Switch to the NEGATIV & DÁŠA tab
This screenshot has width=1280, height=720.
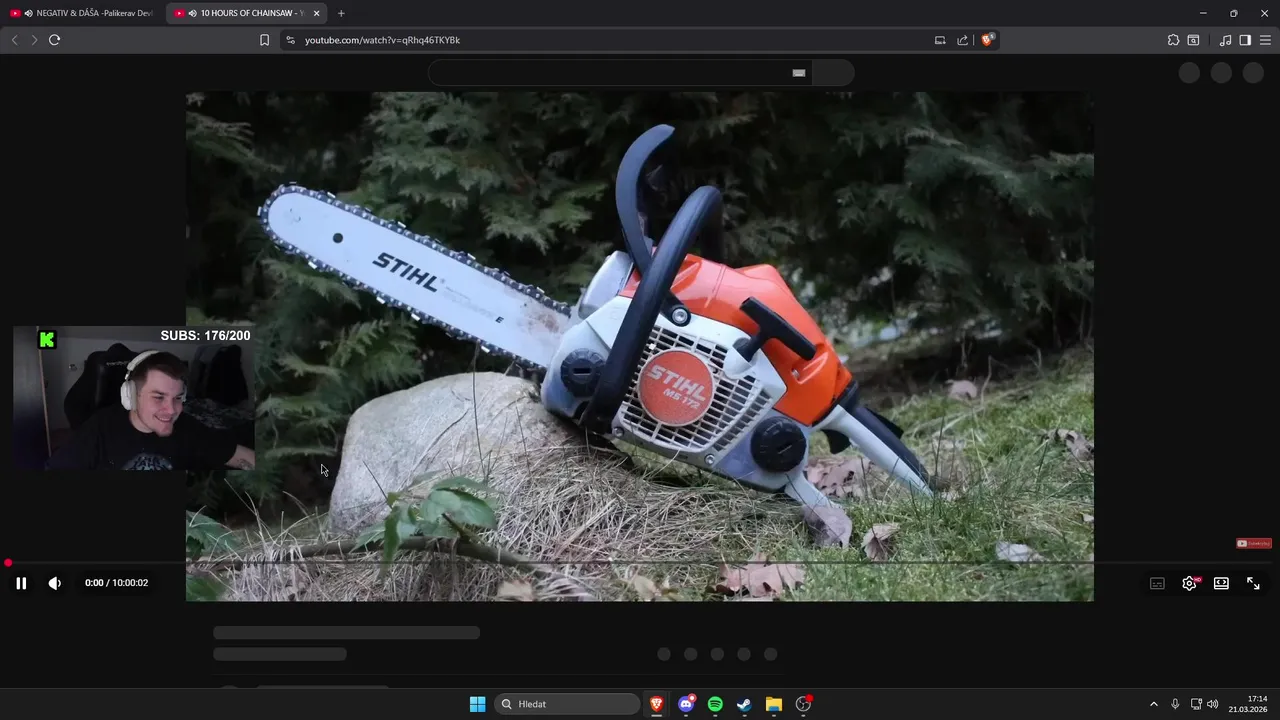click(x=83, y=13)
